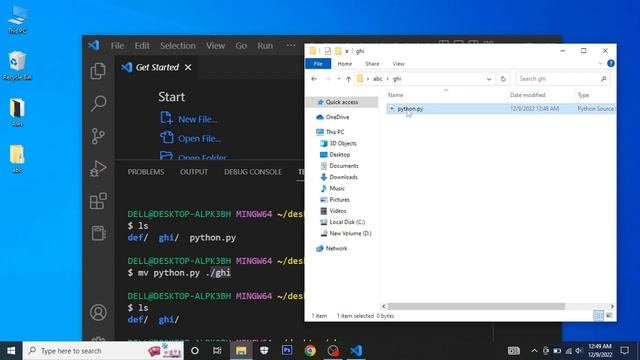Click the VS Code logo in title bar

pyautogui.click(x=94, y=45)
